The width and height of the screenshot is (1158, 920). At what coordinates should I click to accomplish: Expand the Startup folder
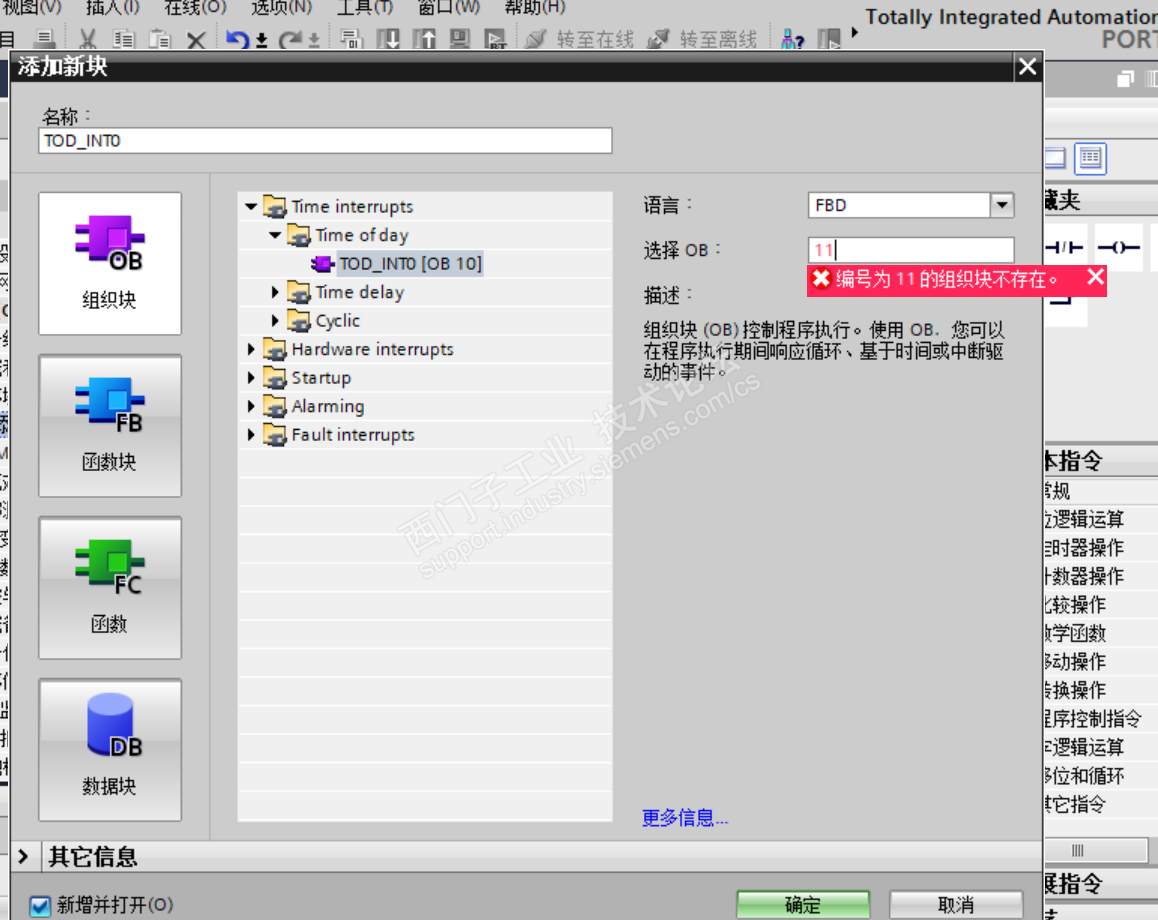[251, 378]
